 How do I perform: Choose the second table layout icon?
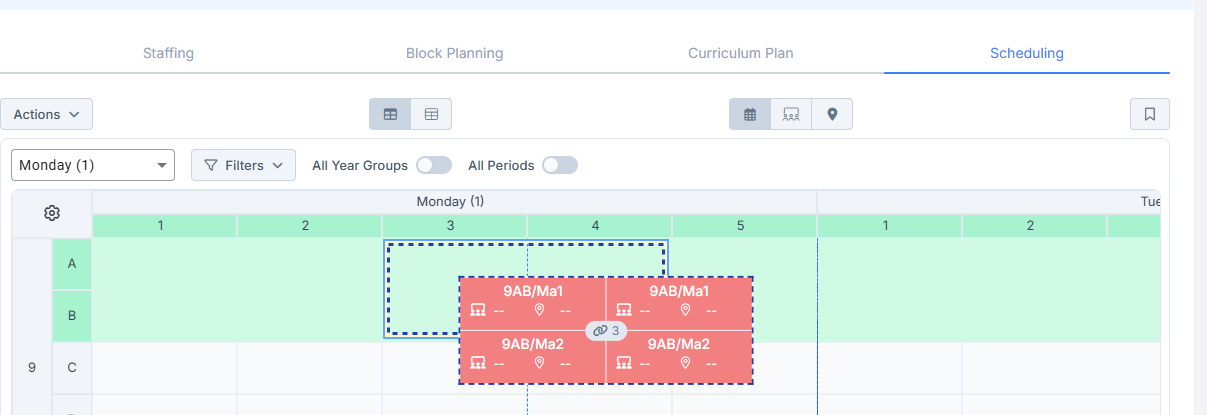(x=431, y=114)
